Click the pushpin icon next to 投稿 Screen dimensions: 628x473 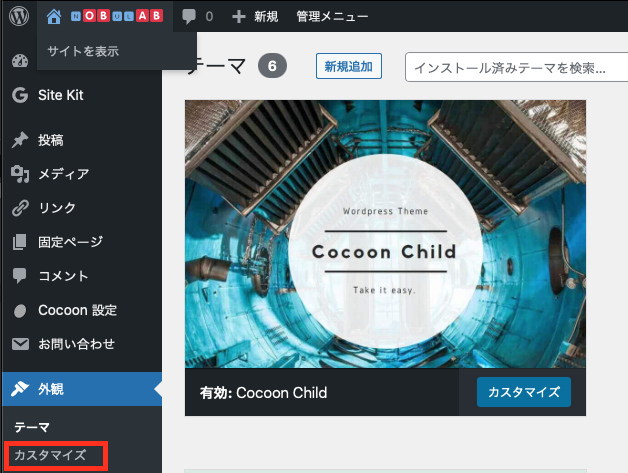(x=20, y=140)
